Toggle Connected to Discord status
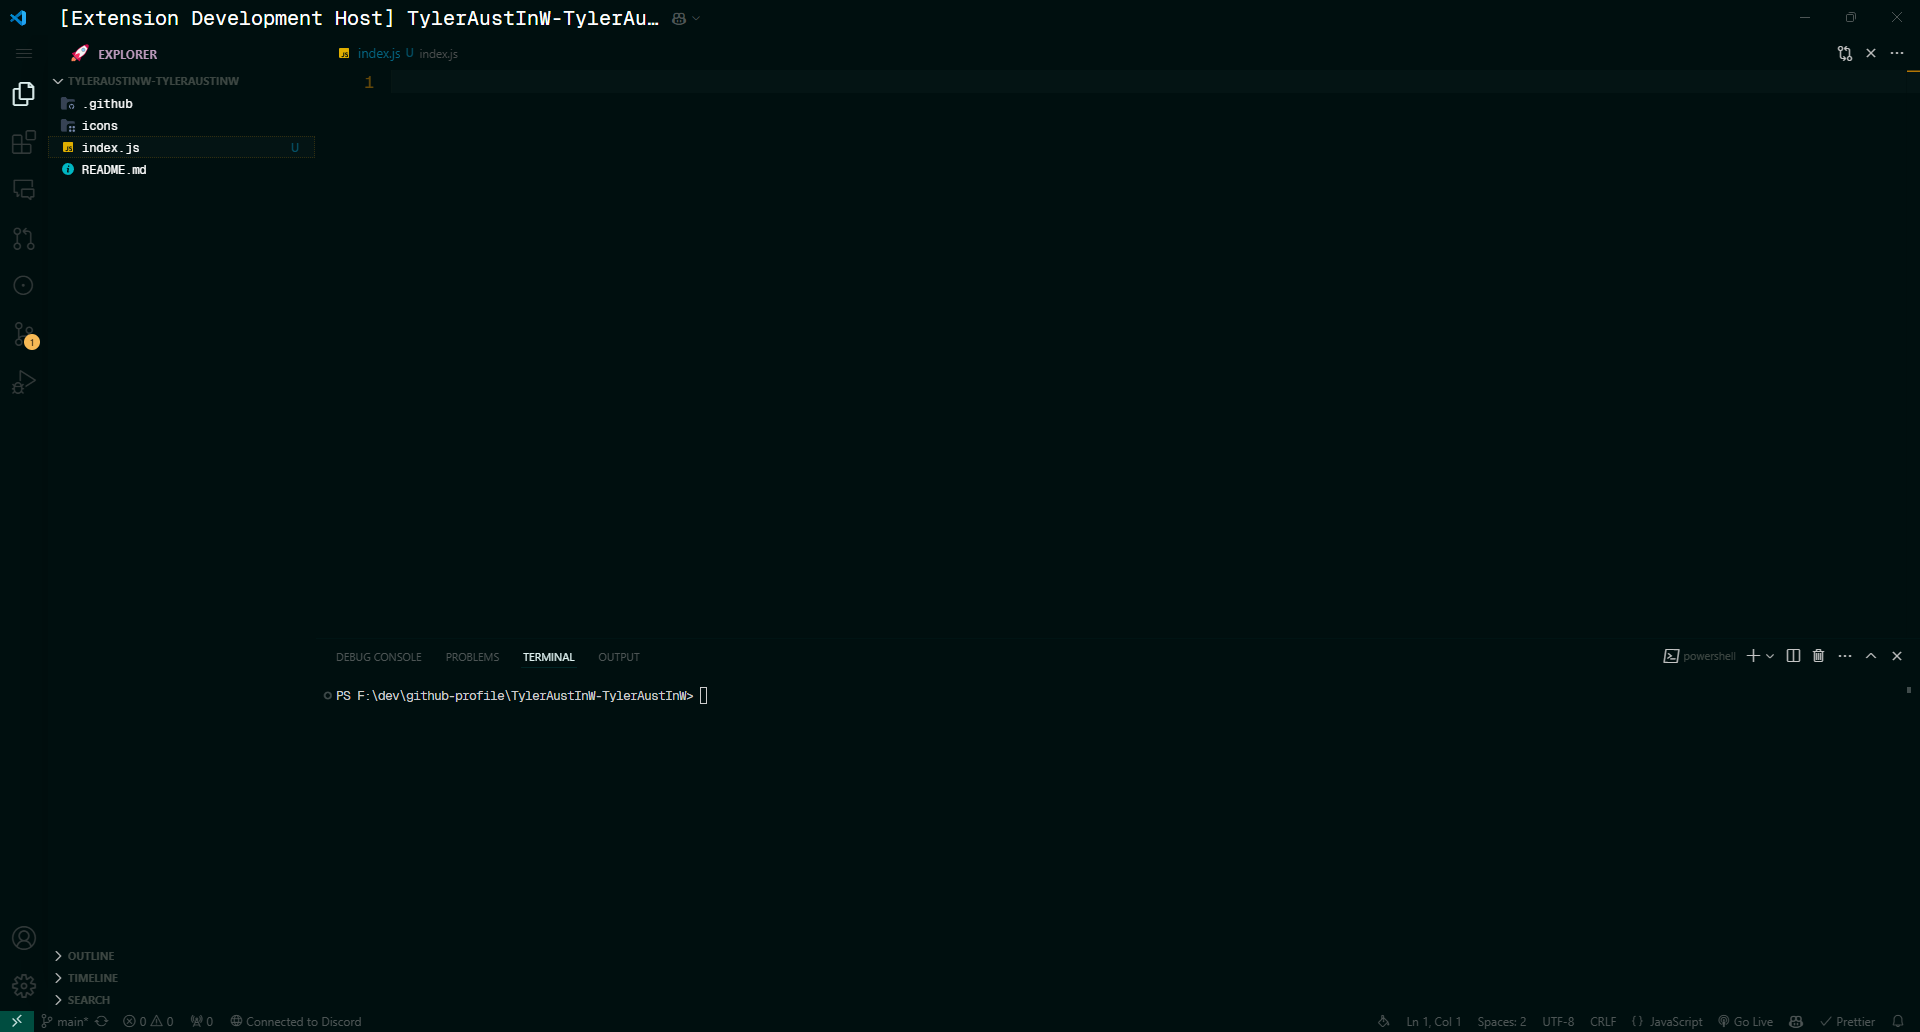This screenshot has width=1920, height=1032. point(296,1021)
